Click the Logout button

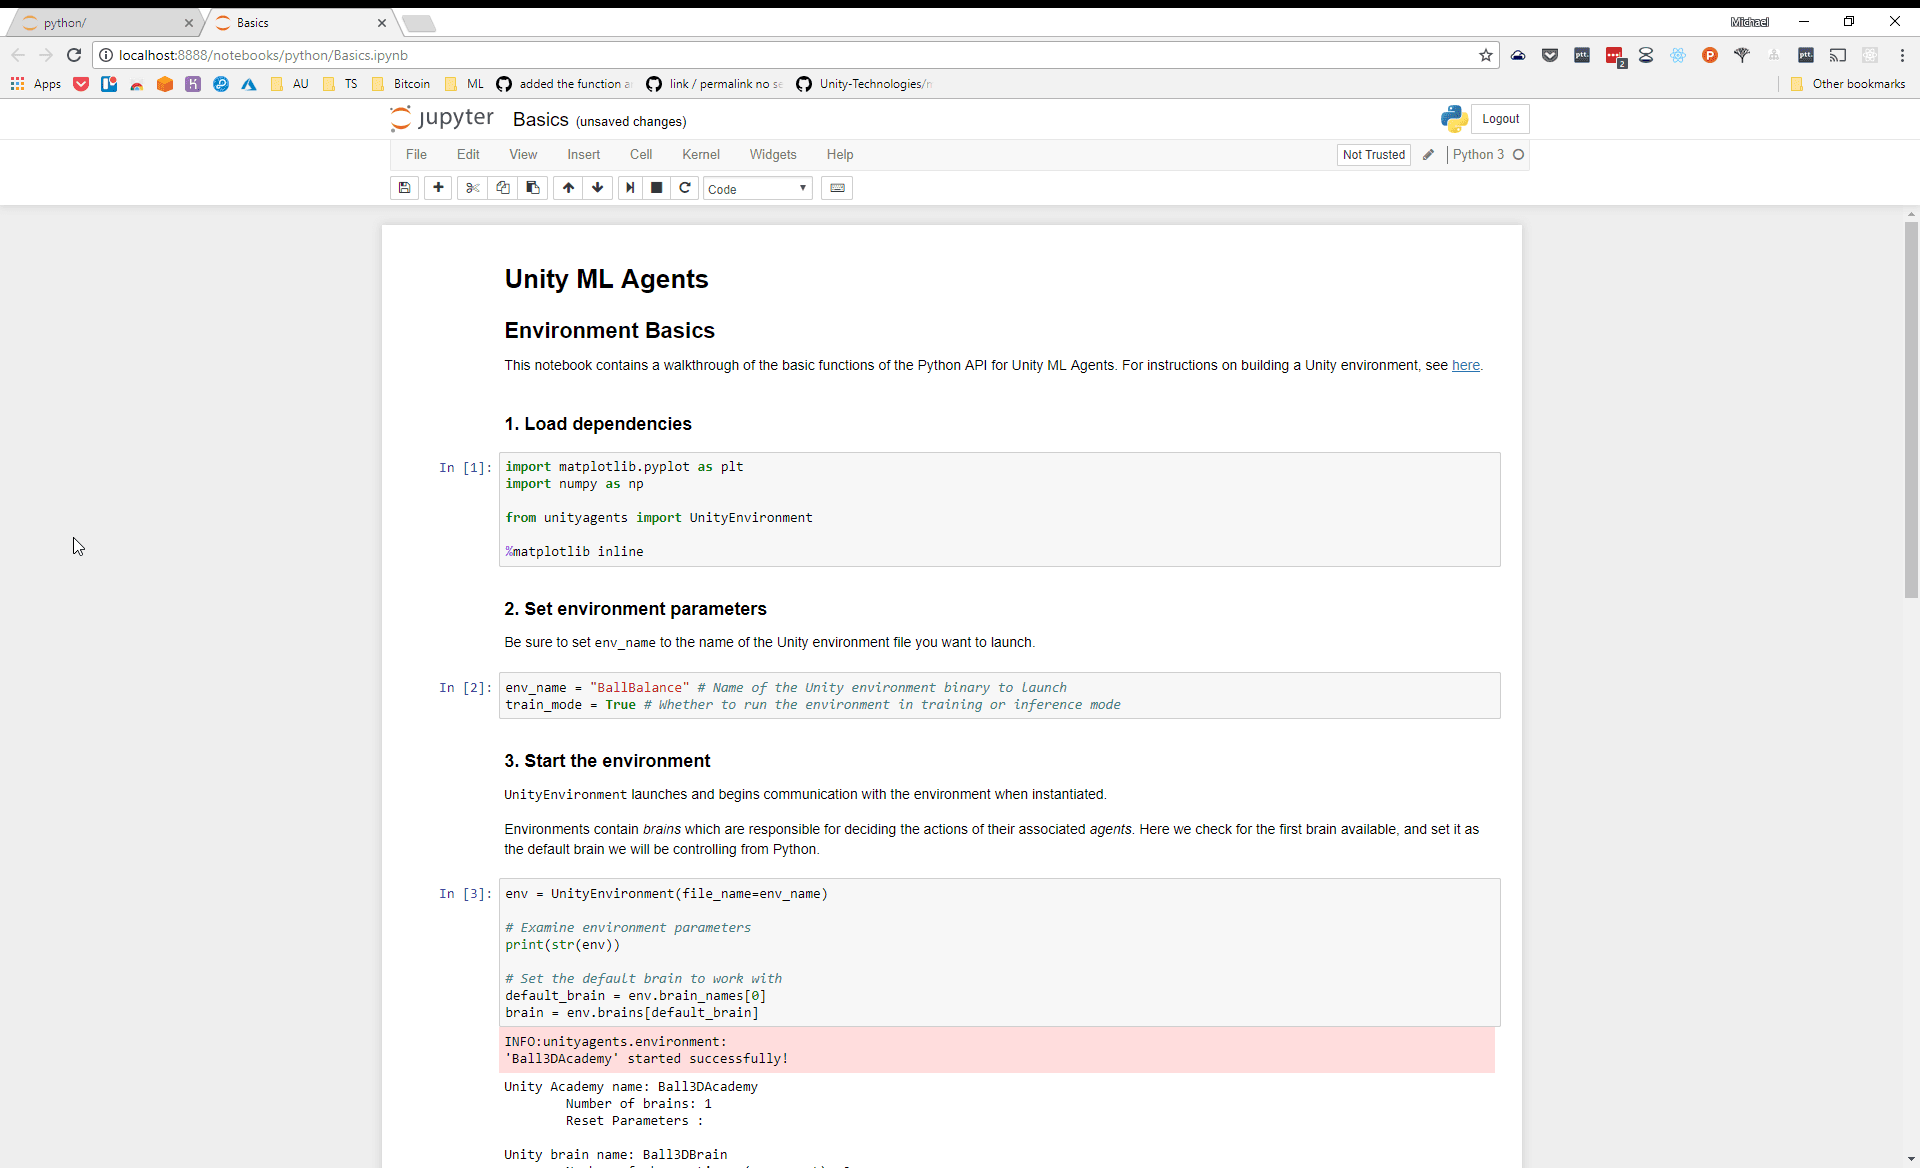tap(1500, 119)
